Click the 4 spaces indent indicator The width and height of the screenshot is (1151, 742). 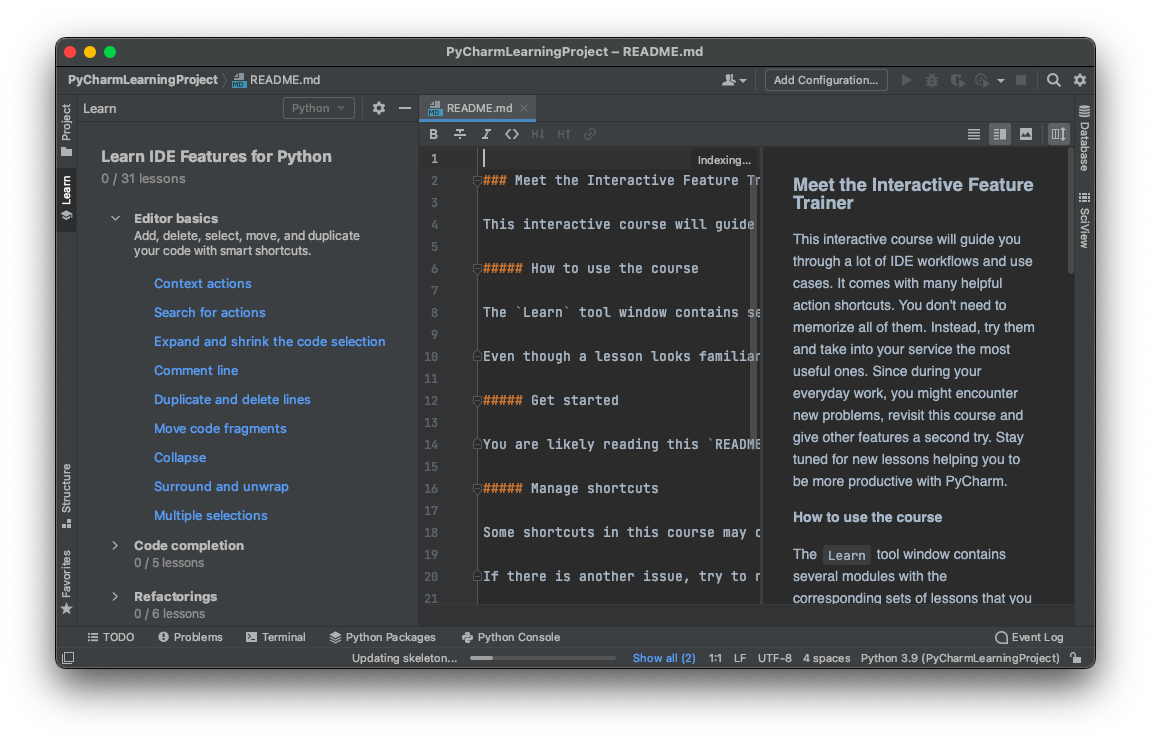[827, 658]
